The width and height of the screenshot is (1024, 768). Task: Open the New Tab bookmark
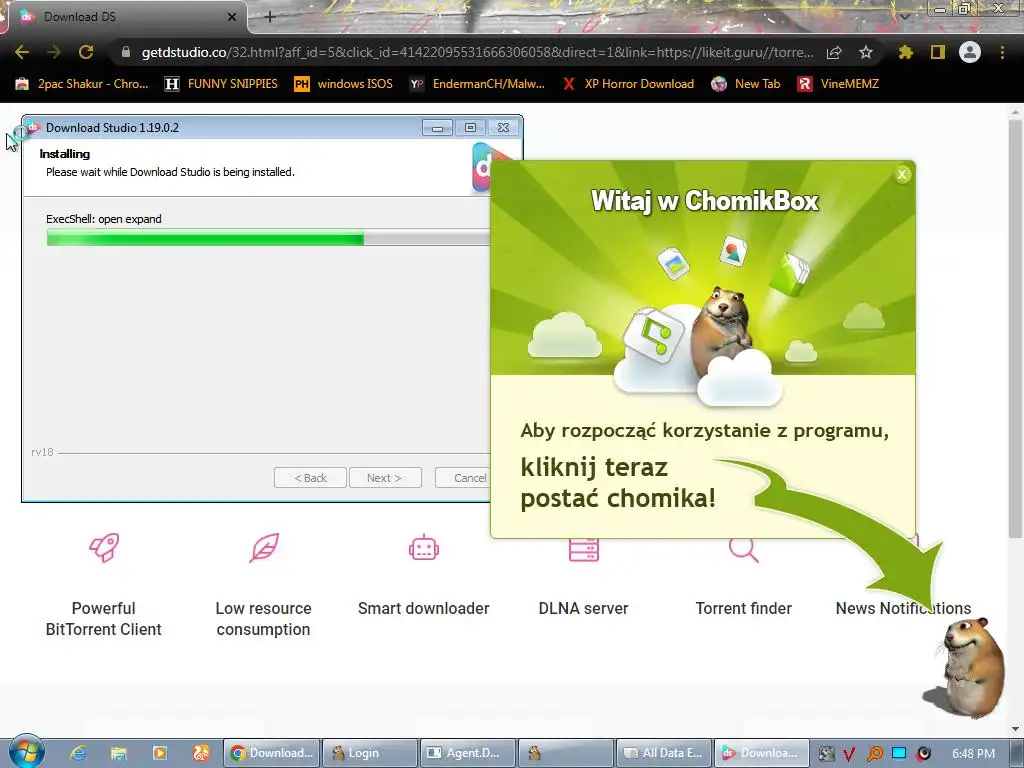pyautogui.click(x=746, y=84)
